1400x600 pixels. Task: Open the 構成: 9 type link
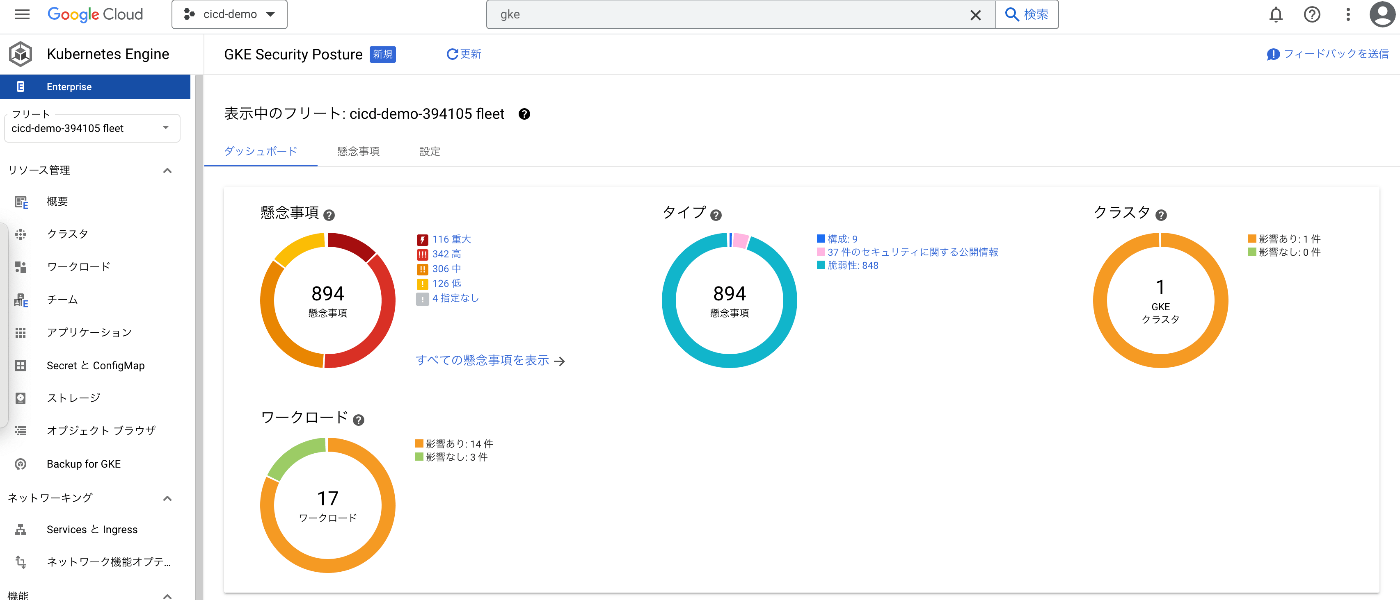pyautogui.click(x=842, y=239)
